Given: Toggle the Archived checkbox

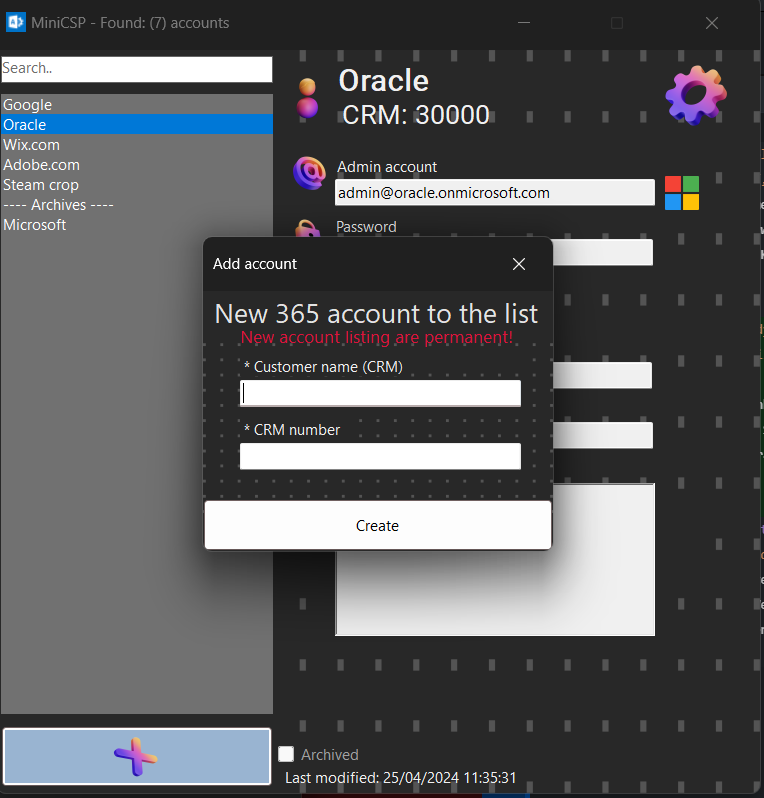Looking at the screenshot, I should [286, 754].
